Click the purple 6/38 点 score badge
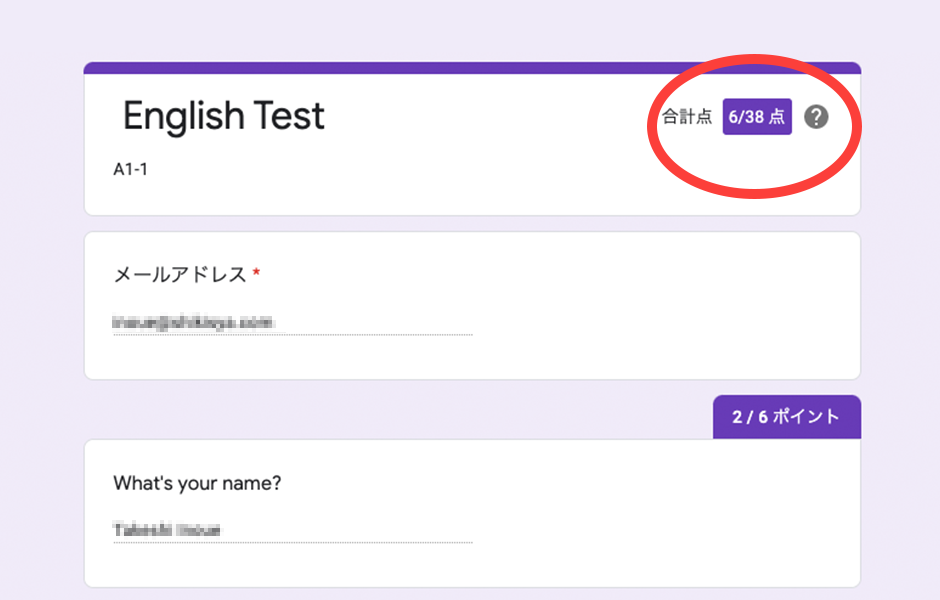Image resolution: width=940 pixels, height=600 pixels. (x=757, y=117)
